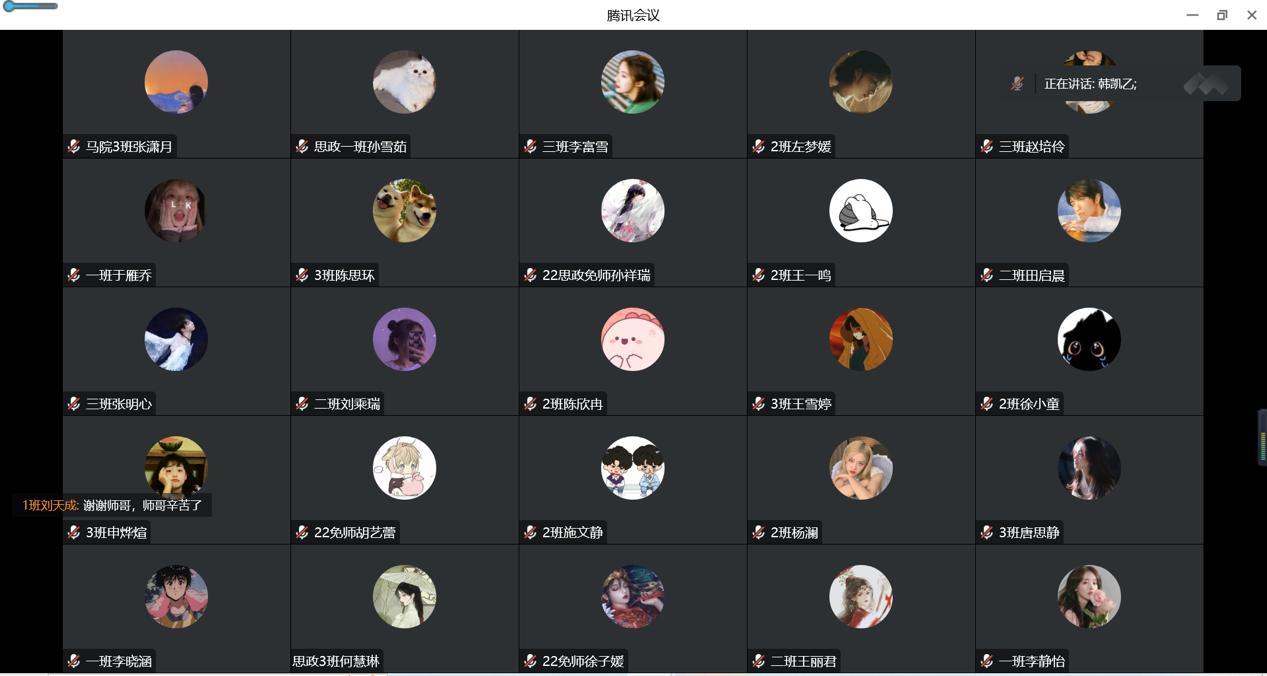
Task: Select the black cat avatar of 2班徐小童
Action: pyautogui.click(x=1089, y=339)
